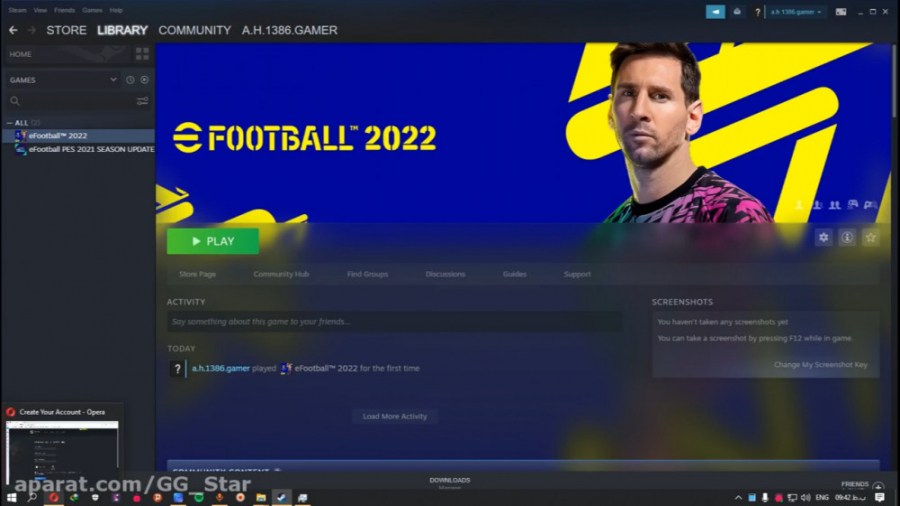Open the inbox envelope icon
The width and height of the screenshot is (900, 506).
click(737, 11)
